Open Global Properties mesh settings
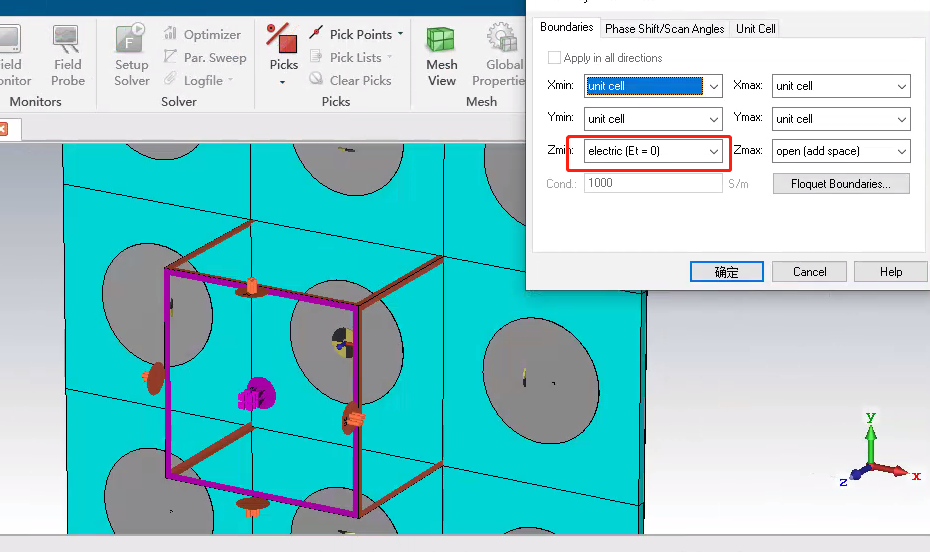This screenshot has width=930, height=552. pyautogui.click(x=499, y=56)
